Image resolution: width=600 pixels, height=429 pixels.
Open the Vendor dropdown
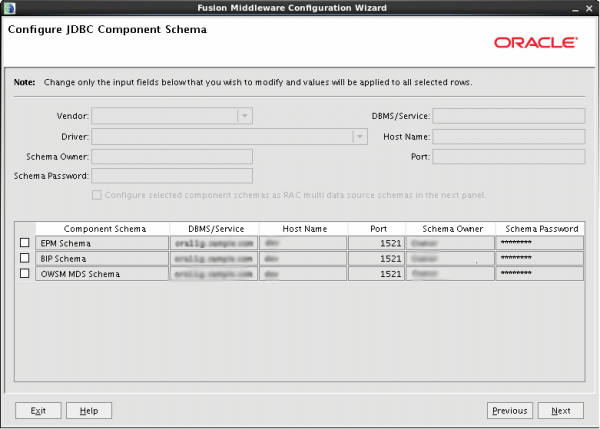click(244, 116)
